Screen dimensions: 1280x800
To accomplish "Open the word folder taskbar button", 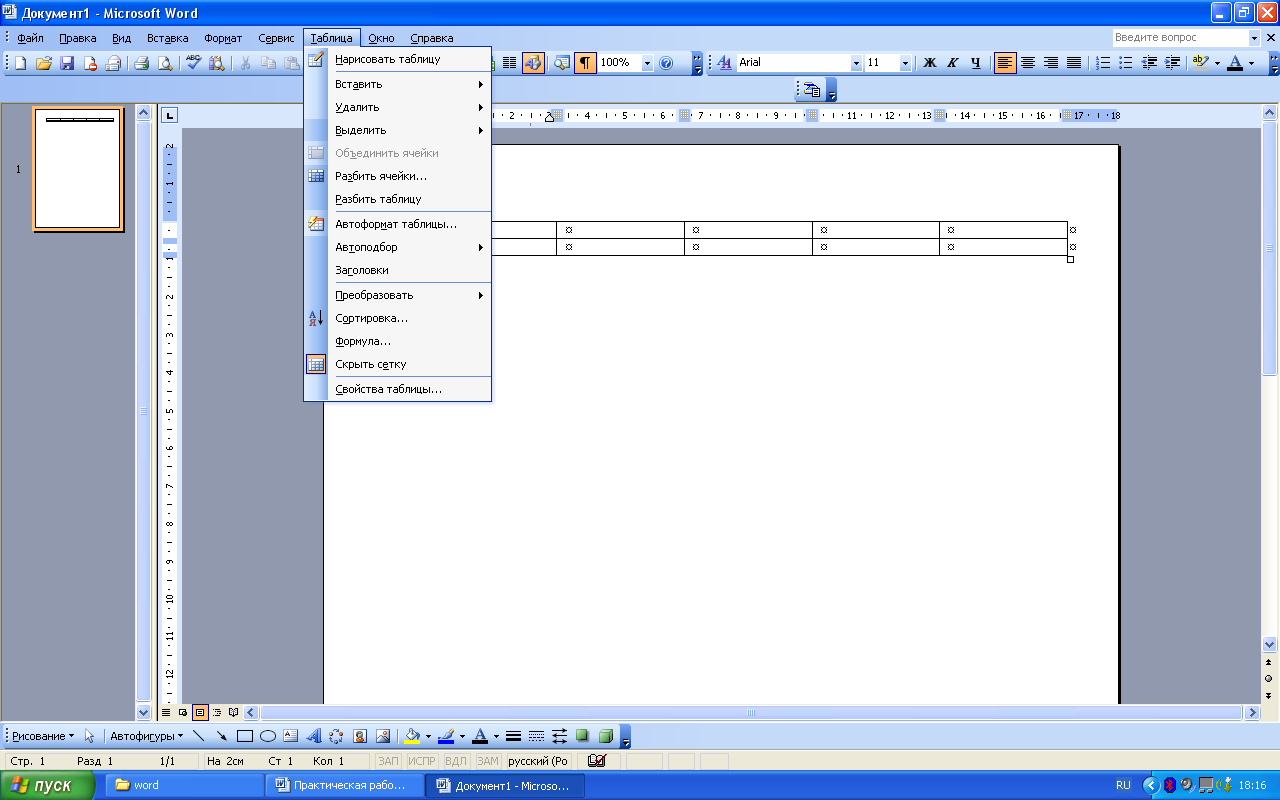I will [185, 785].
